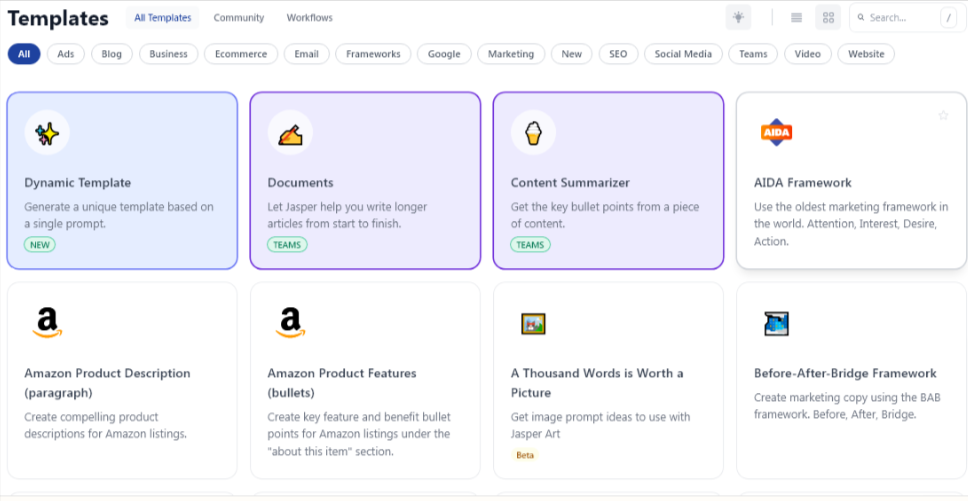Show the Frameworks category templates

373,54
